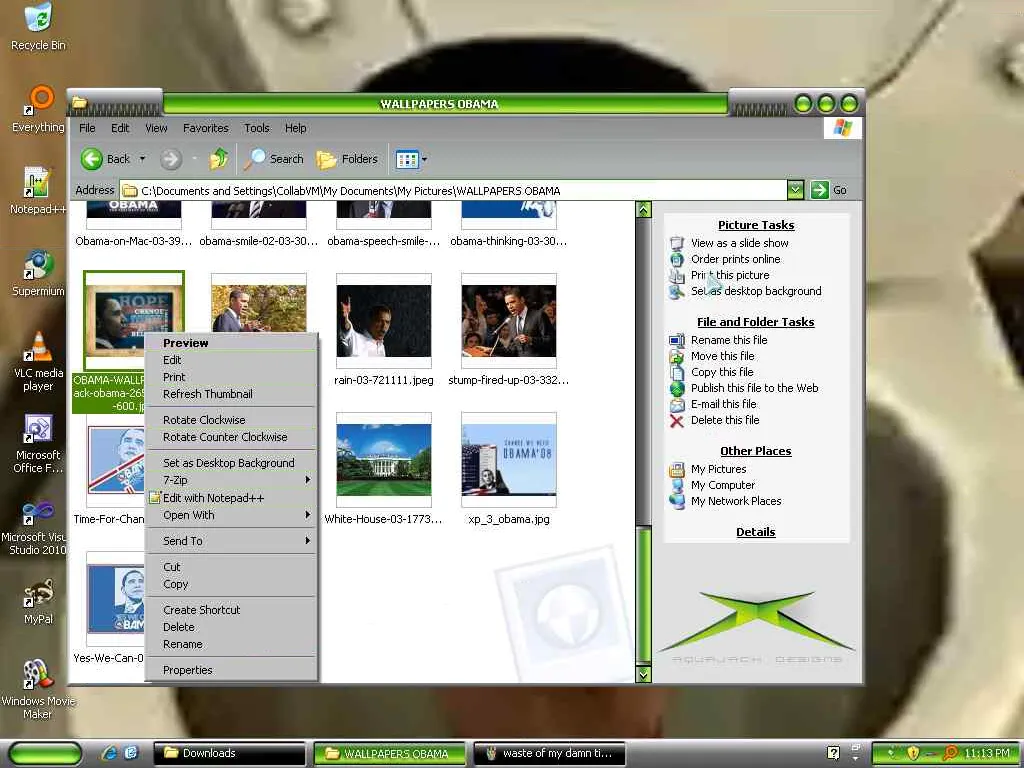This screenshot has height=768, width=1024.
Task: Click Copy this file task
Action: 722,372
